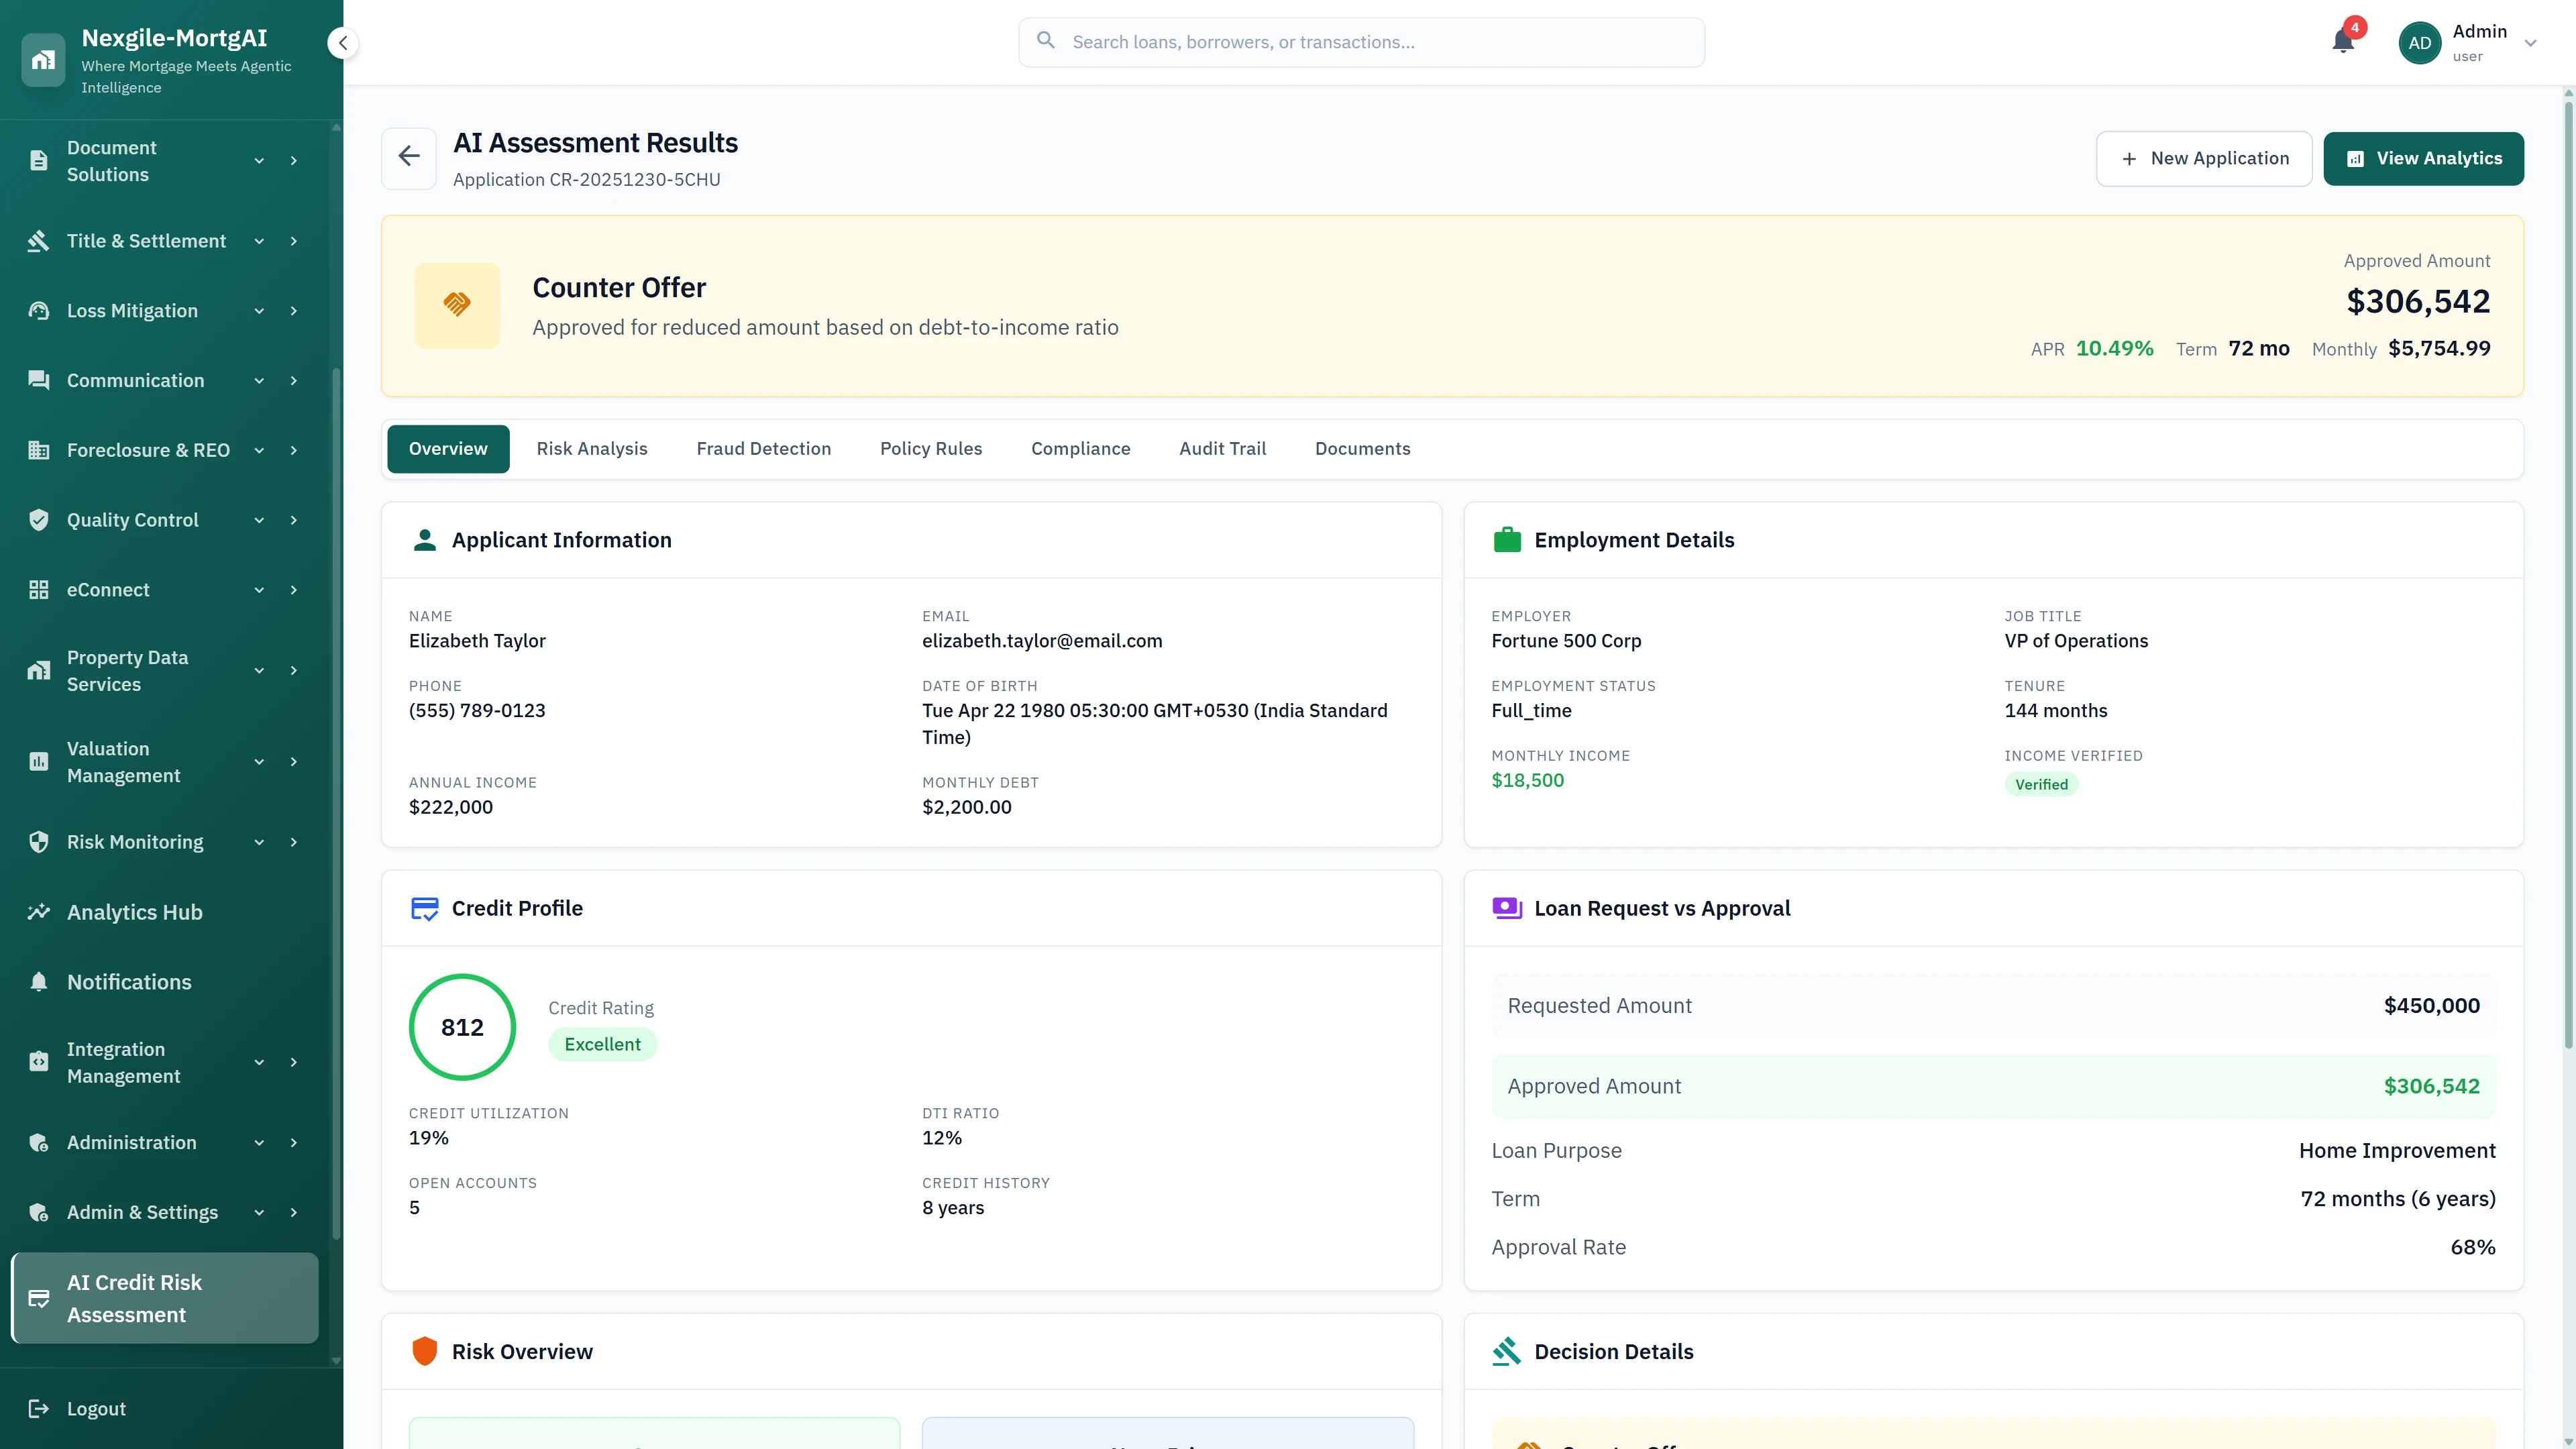The height and width of the screenshot is (1449, 2576).
Task: Switch to the Fraud Detection tab
Action: click(x=763, y=448)
